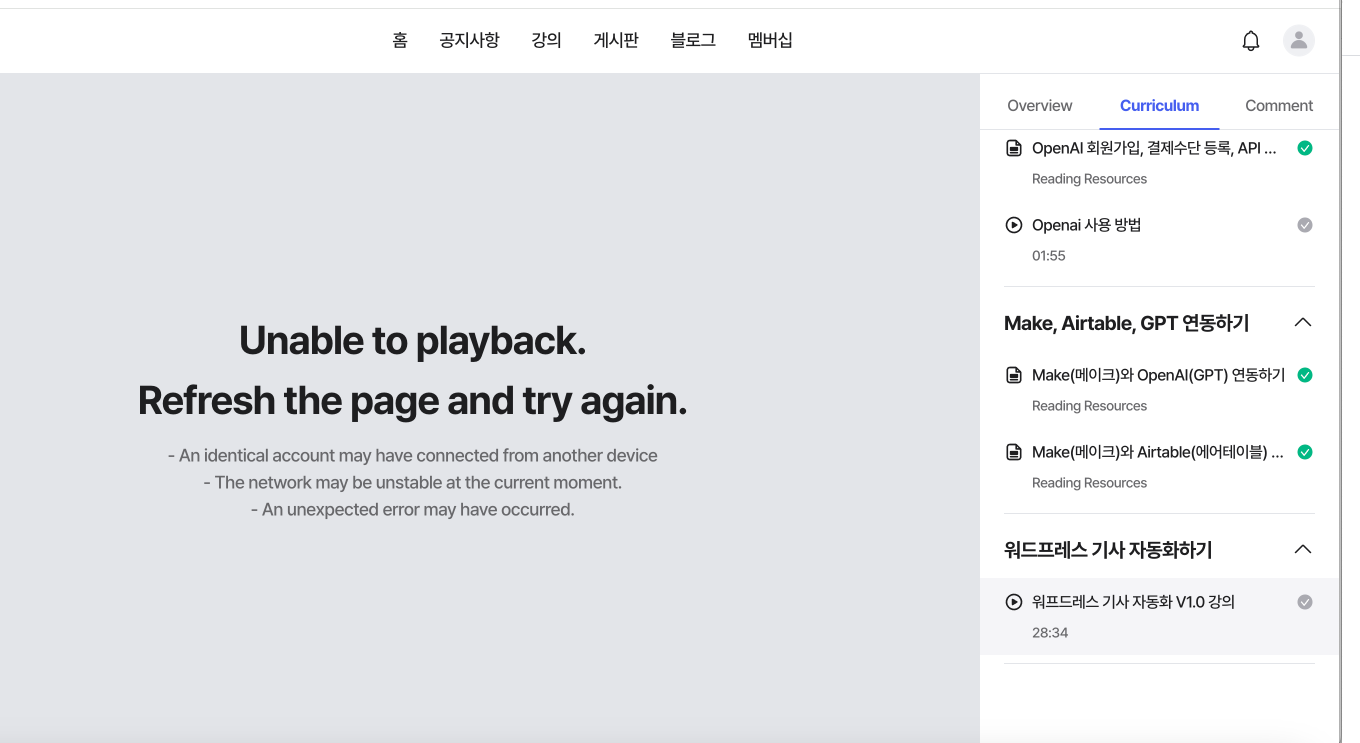Click the Refresh the page and try again. heading

(x=412, y=401)
